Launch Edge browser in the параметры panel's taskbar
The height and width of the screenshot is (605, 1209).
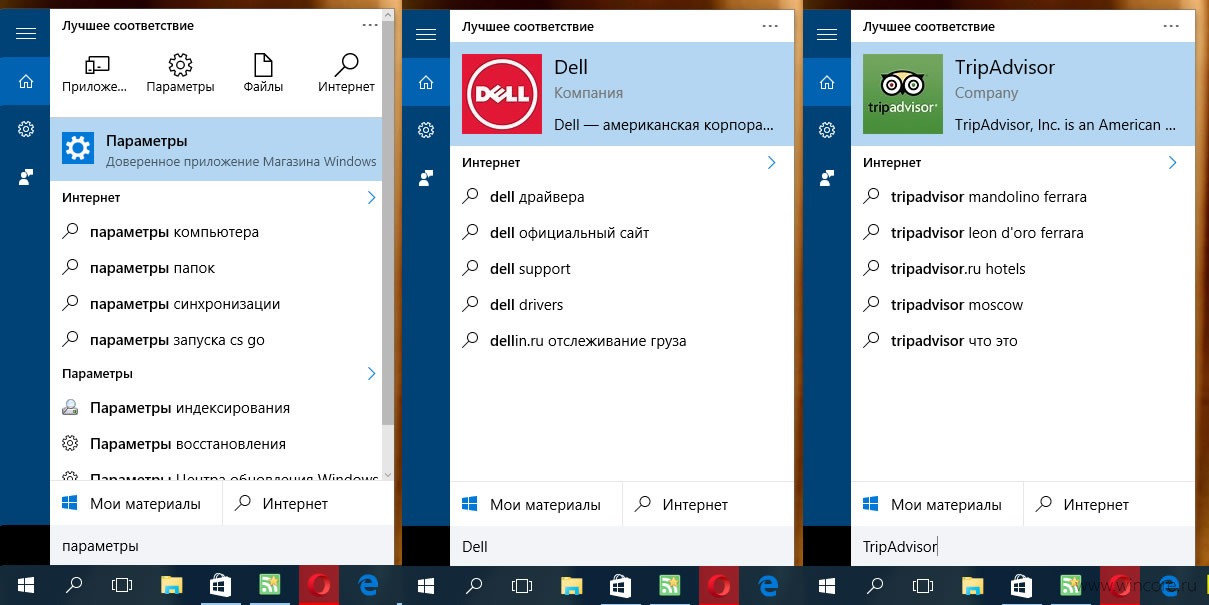pos(367,585)
